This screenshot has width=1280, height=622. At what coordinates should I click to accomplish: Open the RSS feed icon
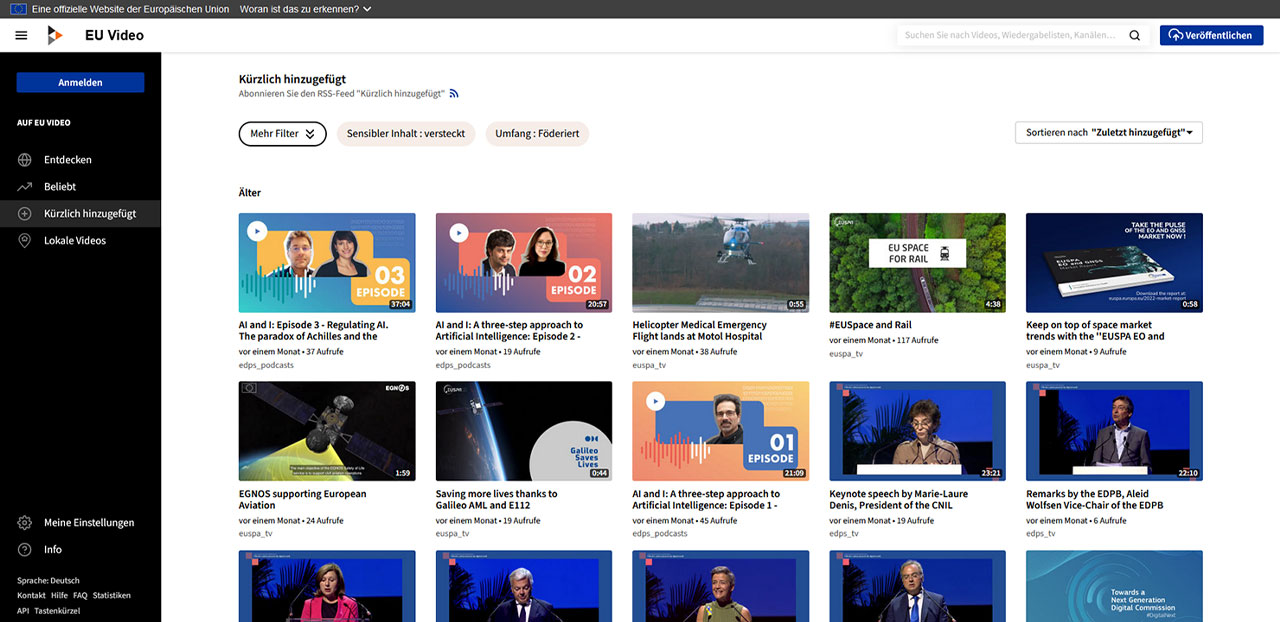[454, 93]
